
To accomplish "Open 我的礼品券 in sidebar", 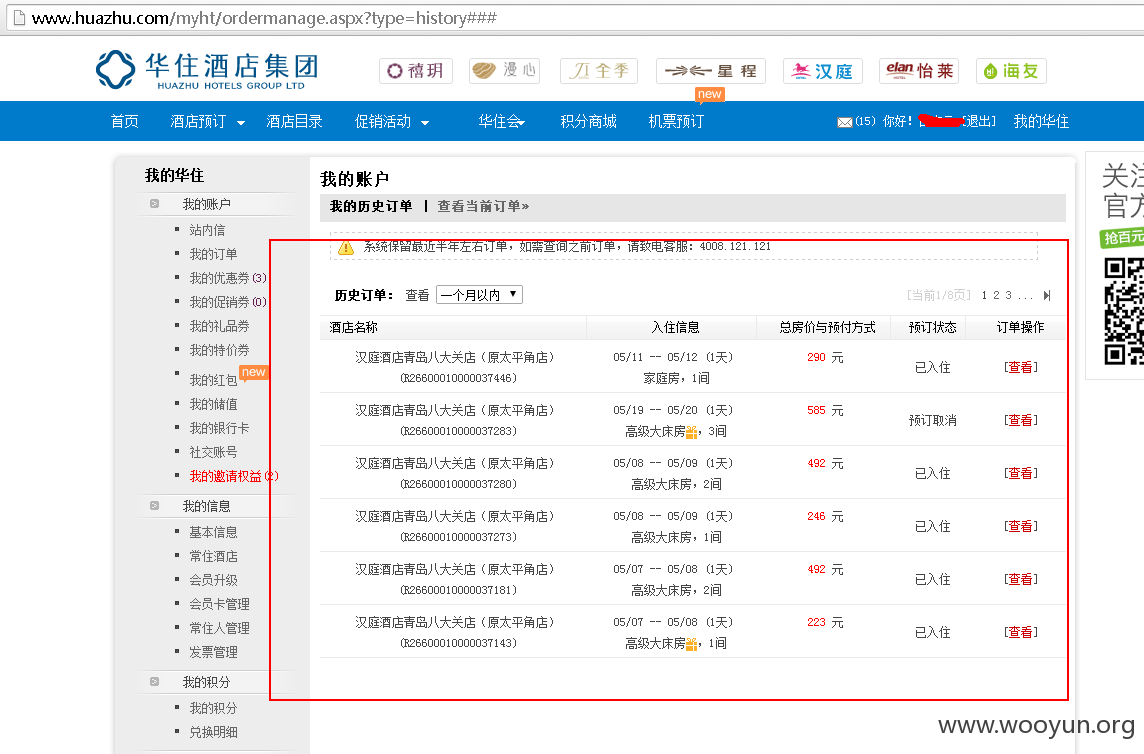I will [219, 326].
